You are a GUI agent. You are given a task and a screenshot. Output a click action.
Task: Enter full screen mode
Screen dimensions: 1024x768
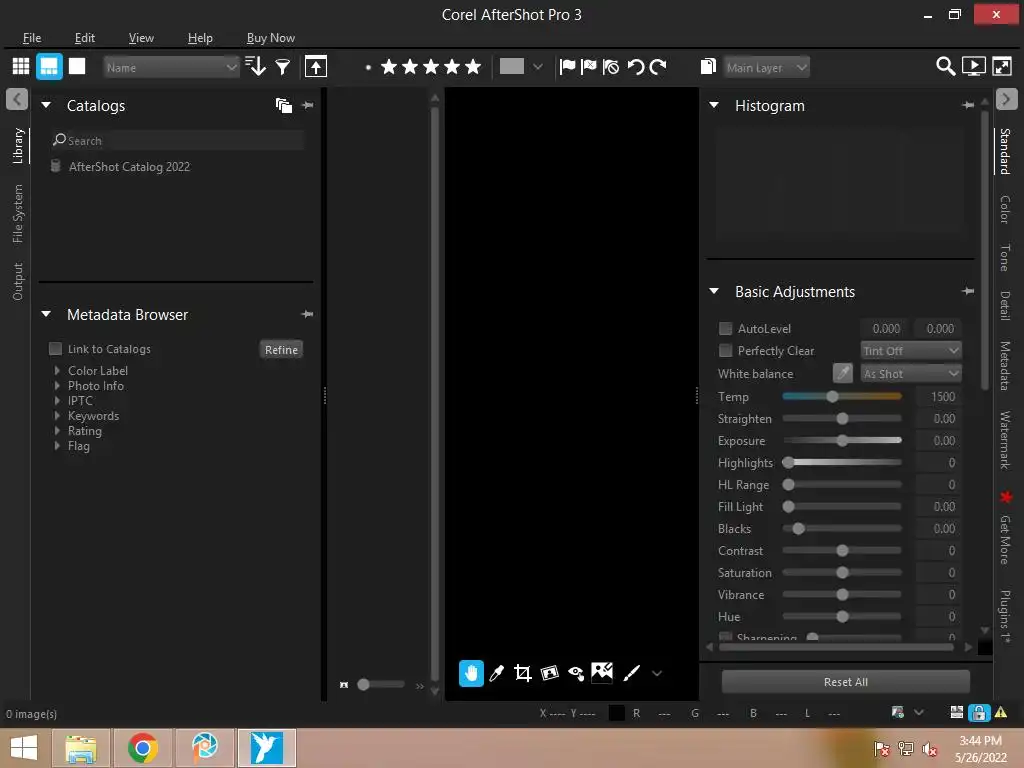[1002, 67]
